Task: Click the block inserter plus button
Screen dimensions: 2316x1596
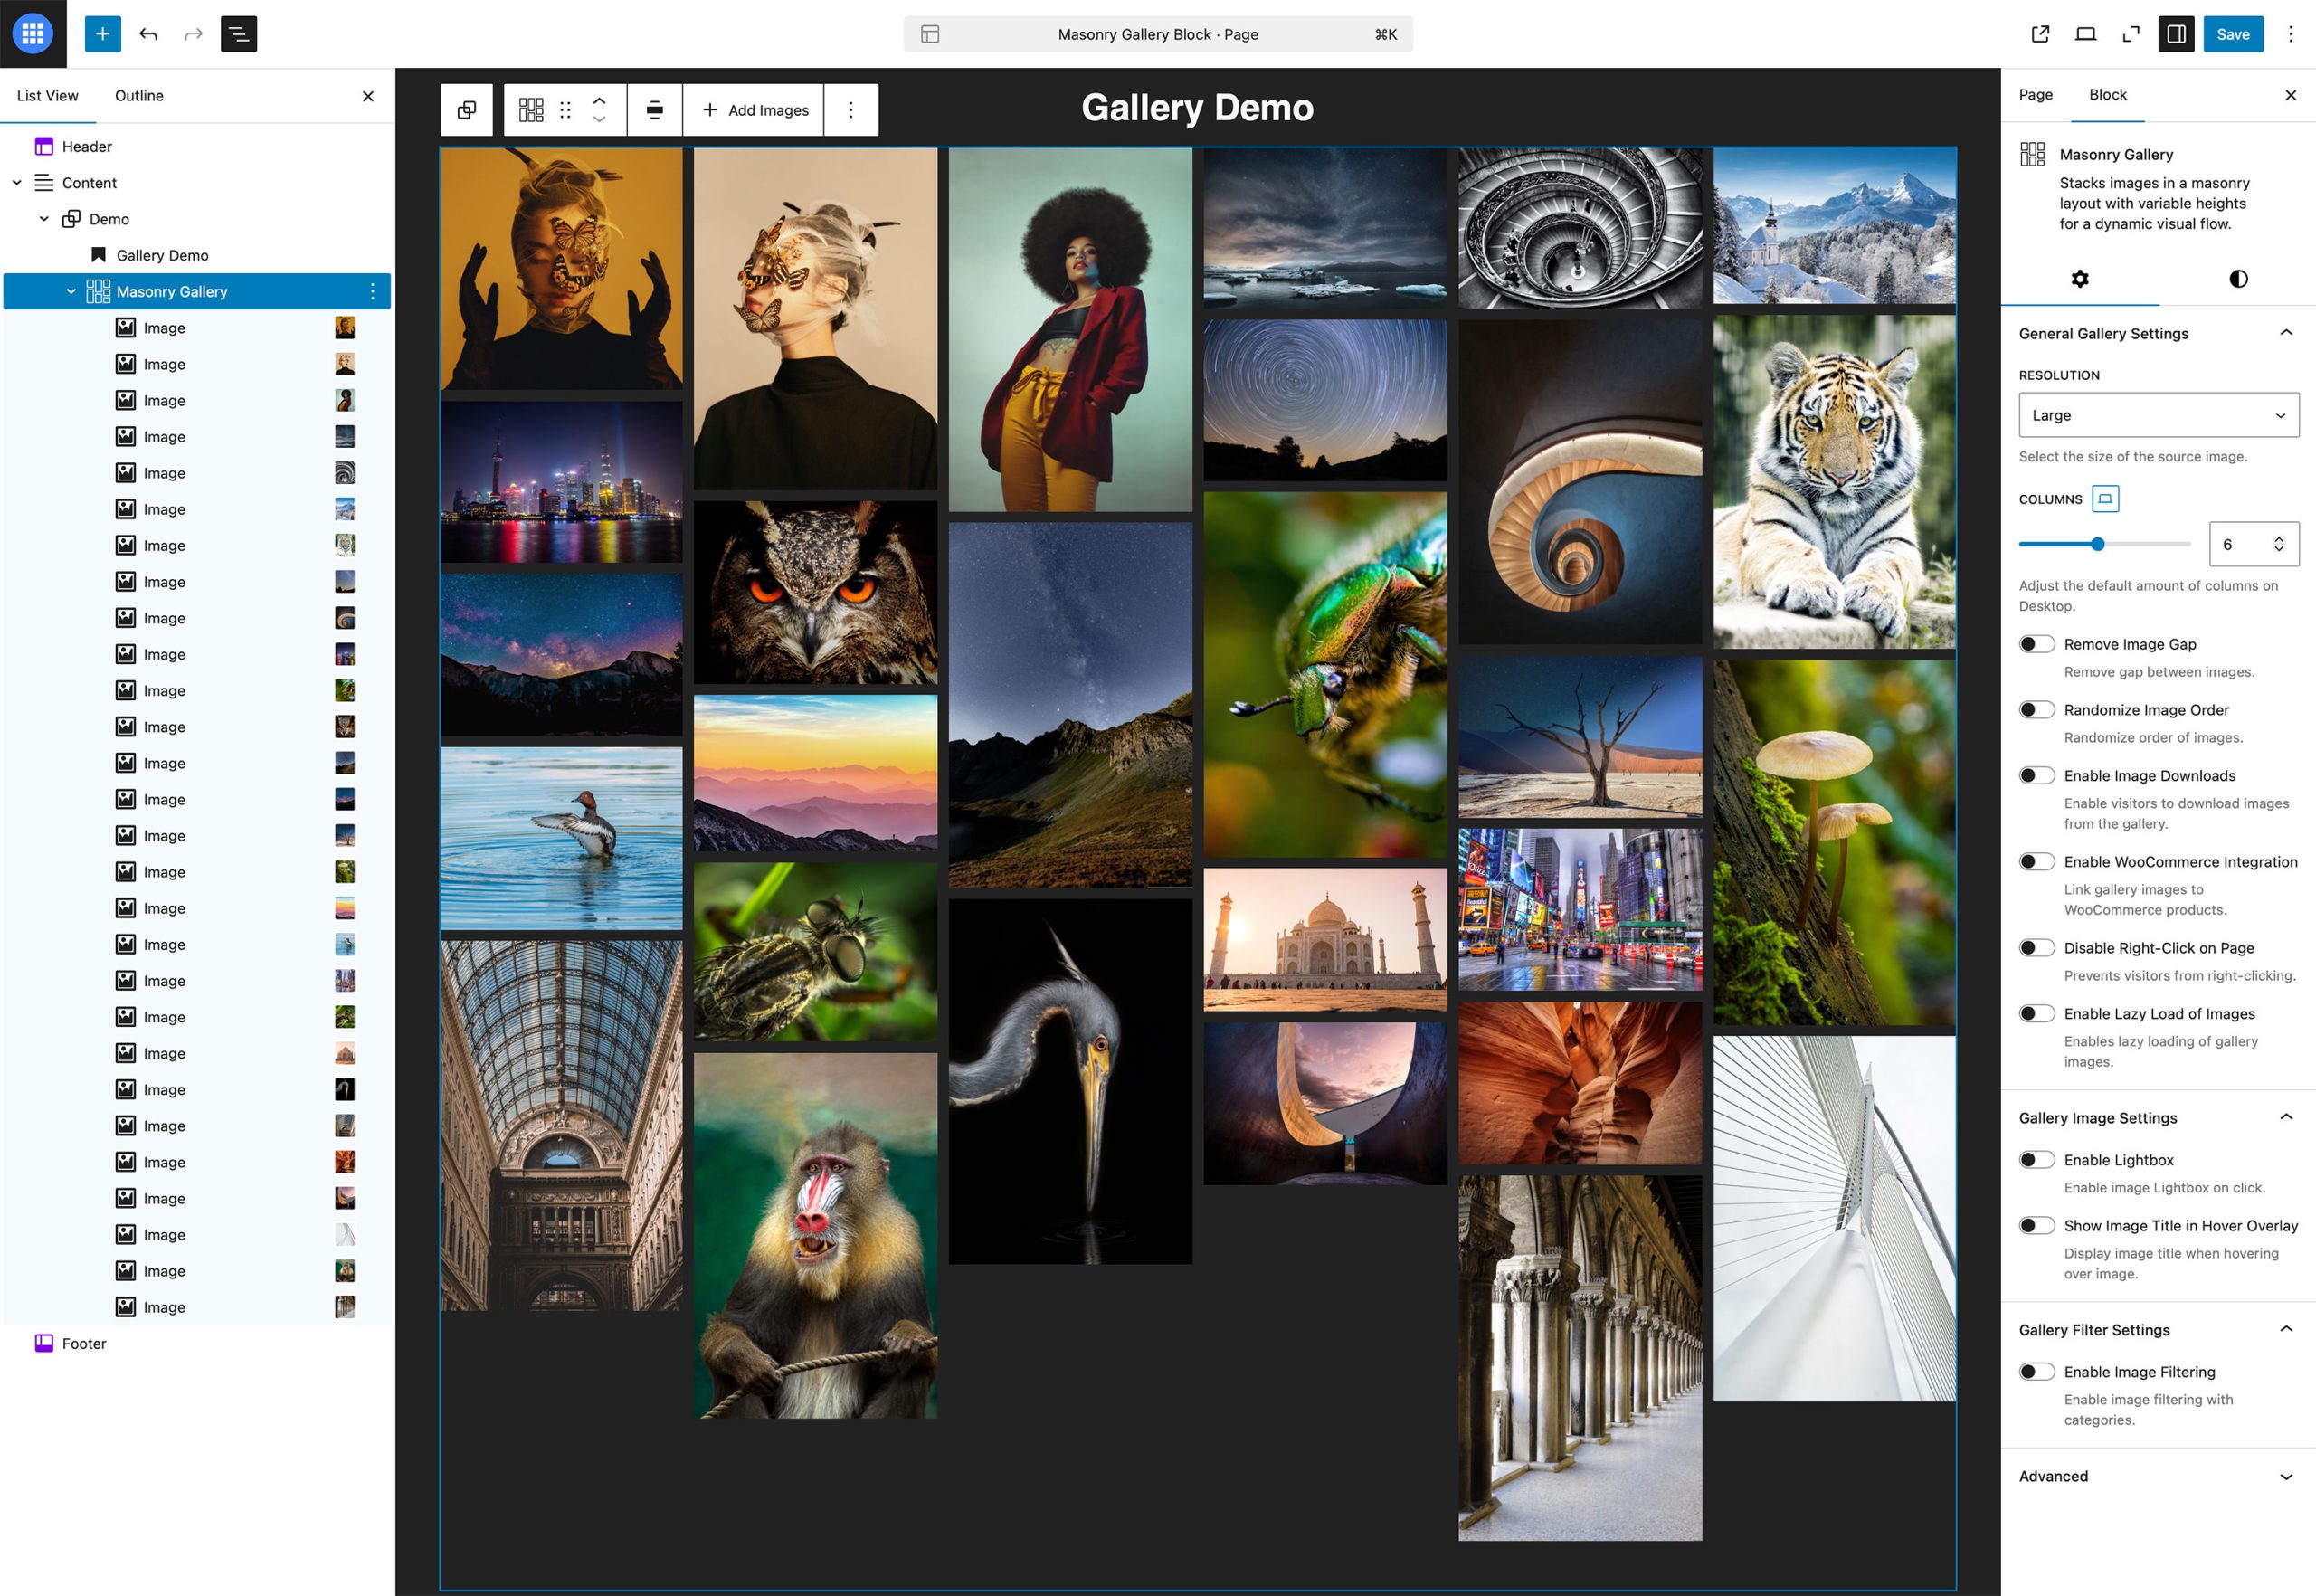Action: pyautogui.click(x=102, y=34)
